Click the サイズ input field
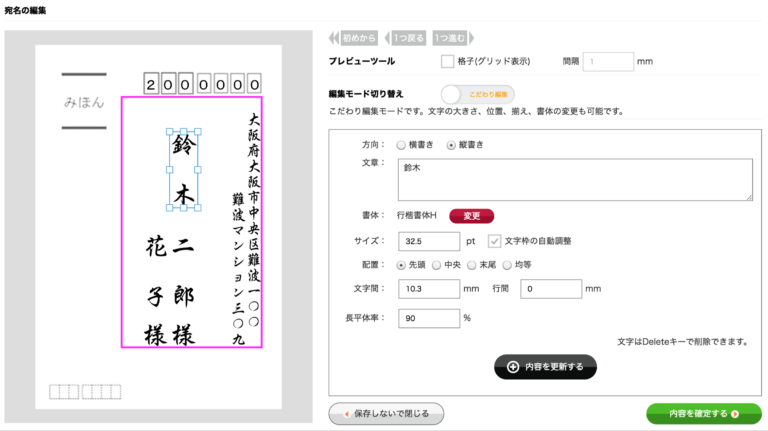This screenshot has width=768, height=431. point(427,241)
